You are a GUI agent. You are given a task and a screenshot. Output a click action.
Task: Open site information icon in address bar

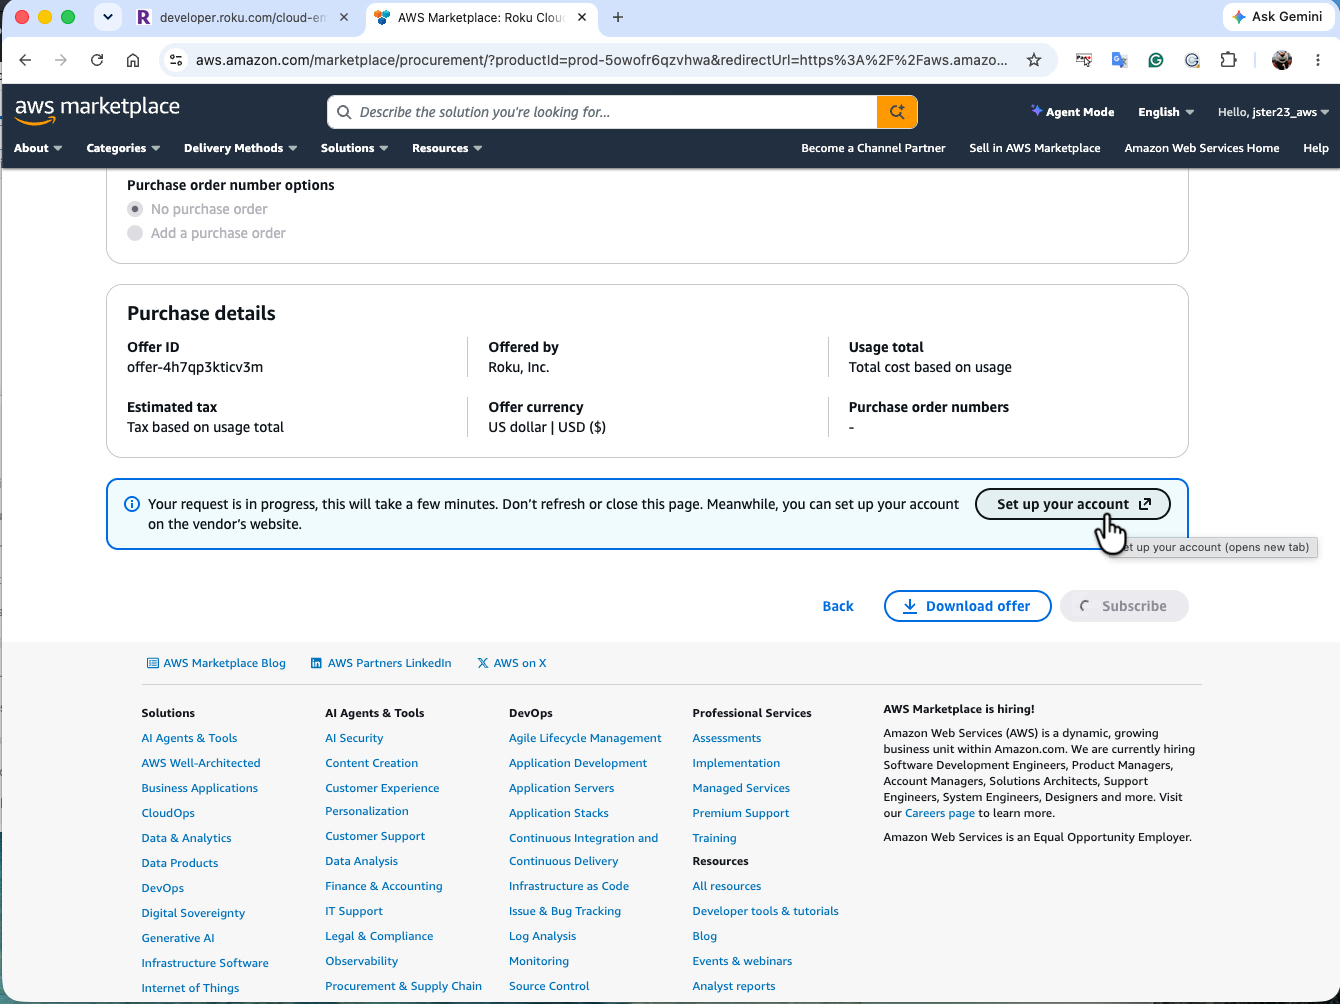176,60
